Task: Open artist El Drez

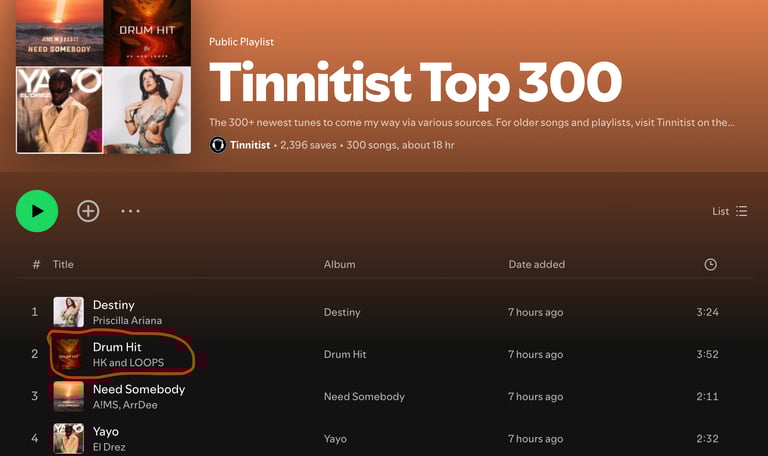Action: coord(109,447)
